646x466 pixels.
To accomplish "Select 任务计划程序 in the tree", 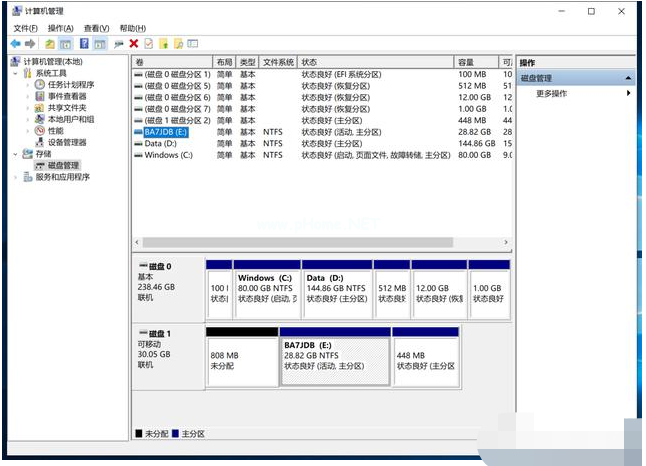I will [70, 85].
